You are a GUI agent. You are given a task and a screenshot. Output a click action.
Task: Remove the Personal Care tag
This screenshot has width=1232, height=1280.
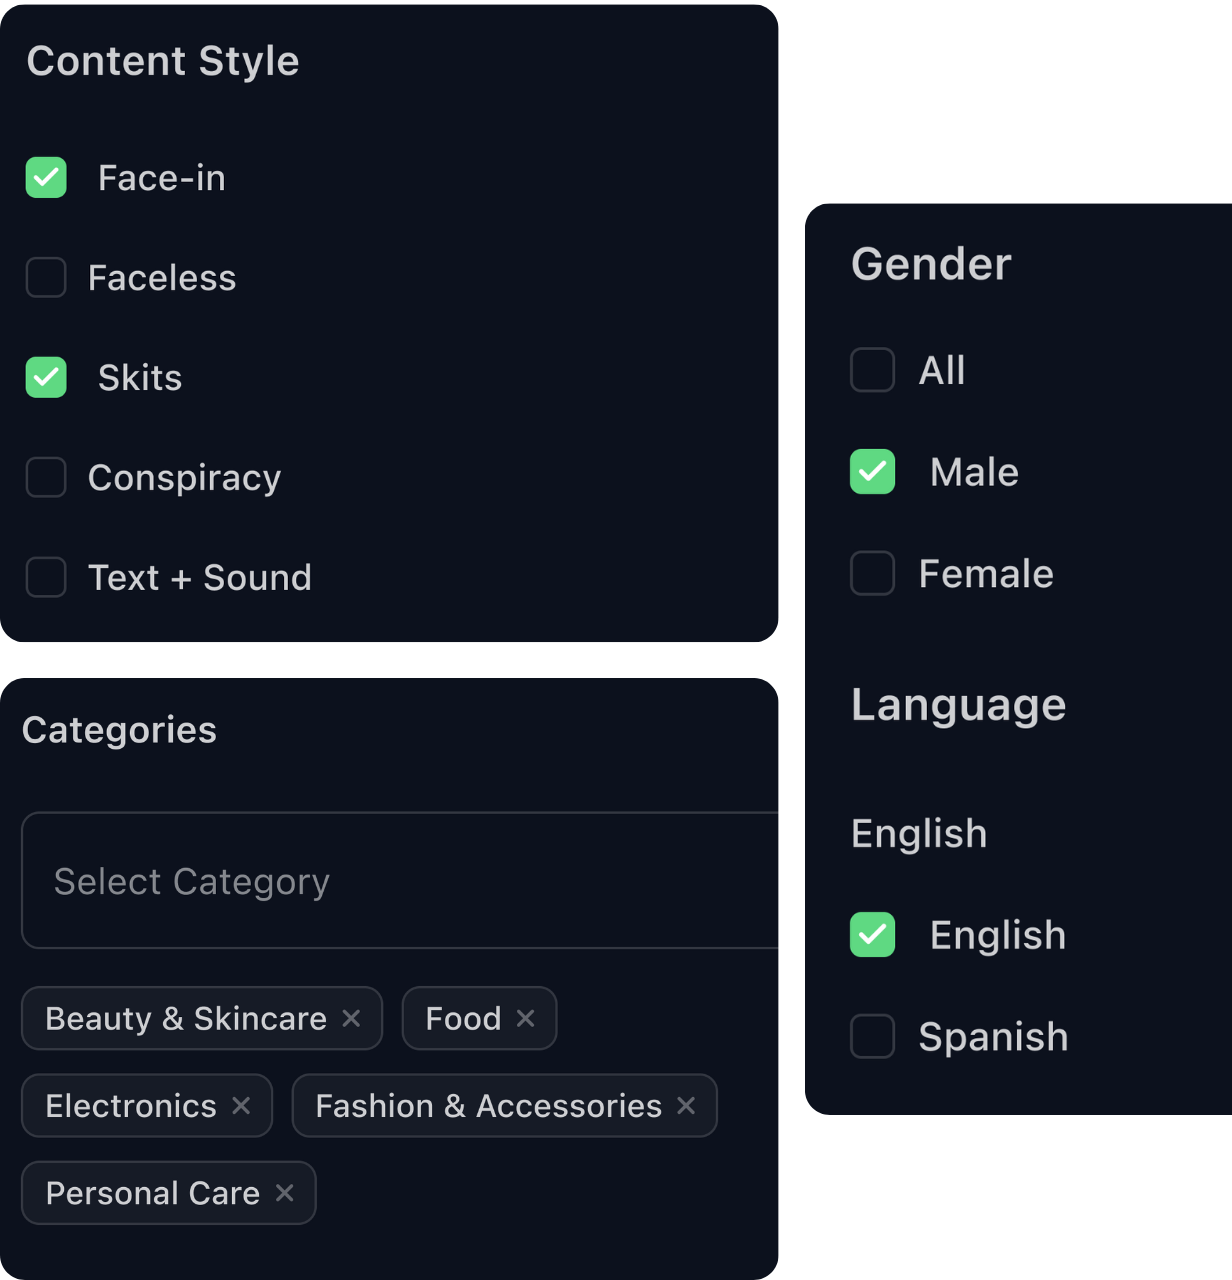[285, 1192]
